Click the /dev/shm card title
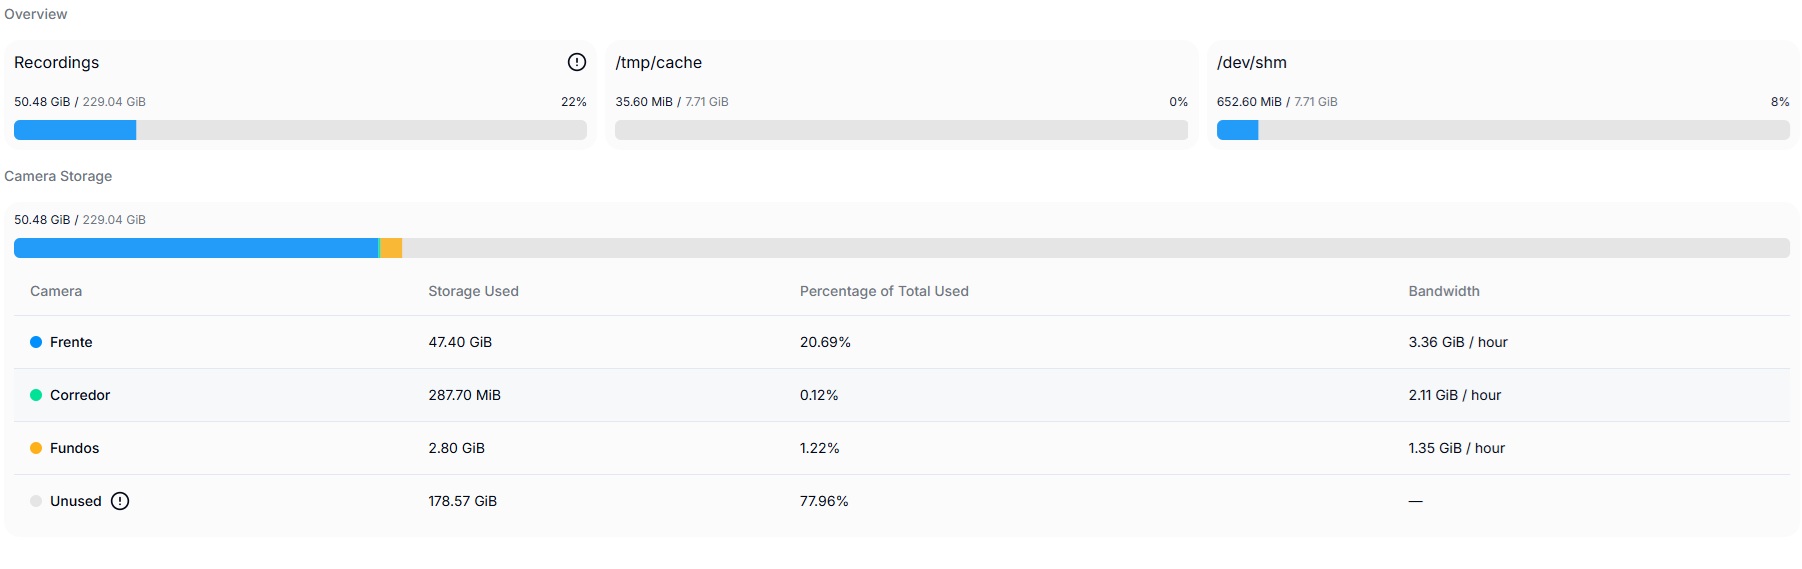This screenshot has height=569, width=1802. click(1252, 62)
